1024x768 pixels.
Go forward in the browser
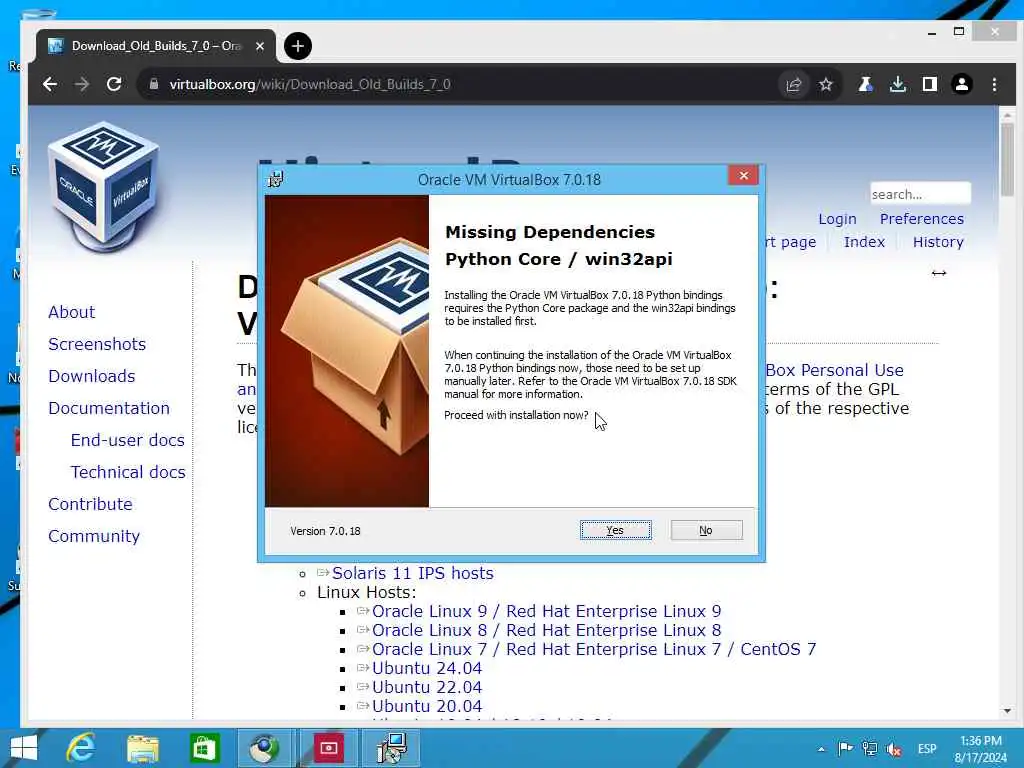coord(82,84)
